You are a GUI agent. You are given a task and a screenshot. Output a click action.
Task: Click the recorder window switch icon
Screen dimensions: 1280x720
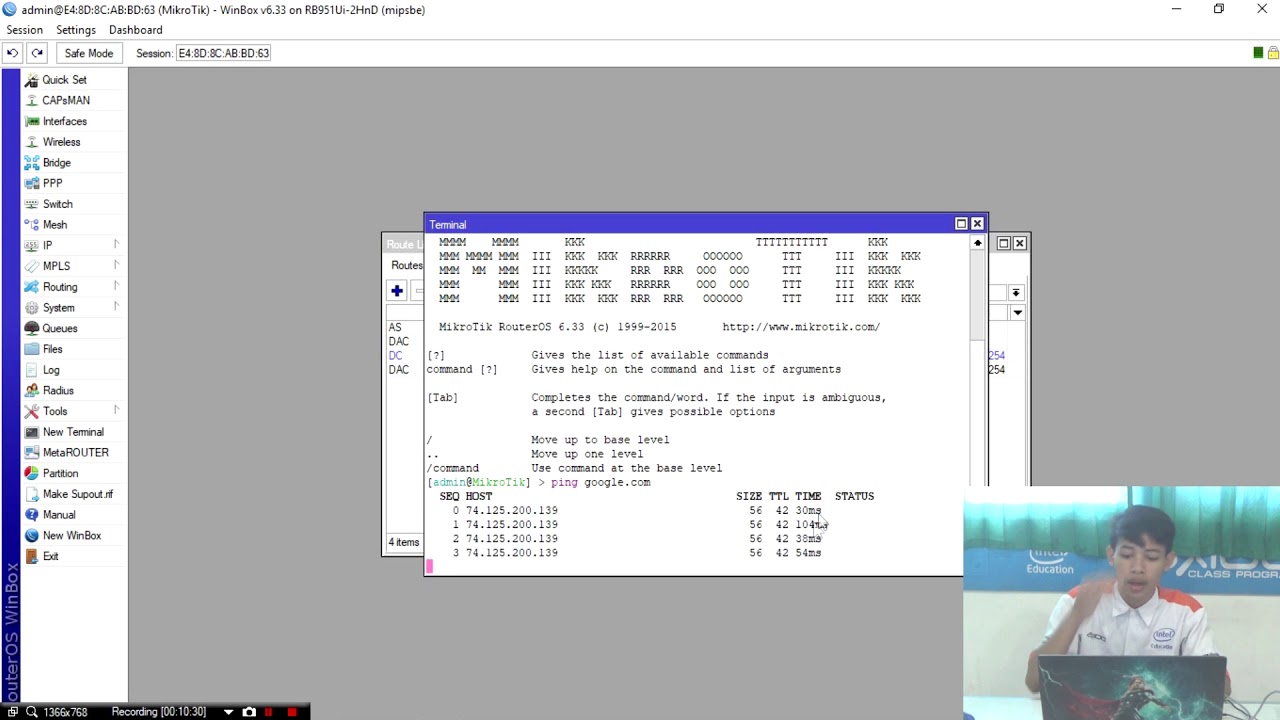click(x=12, y=712)
